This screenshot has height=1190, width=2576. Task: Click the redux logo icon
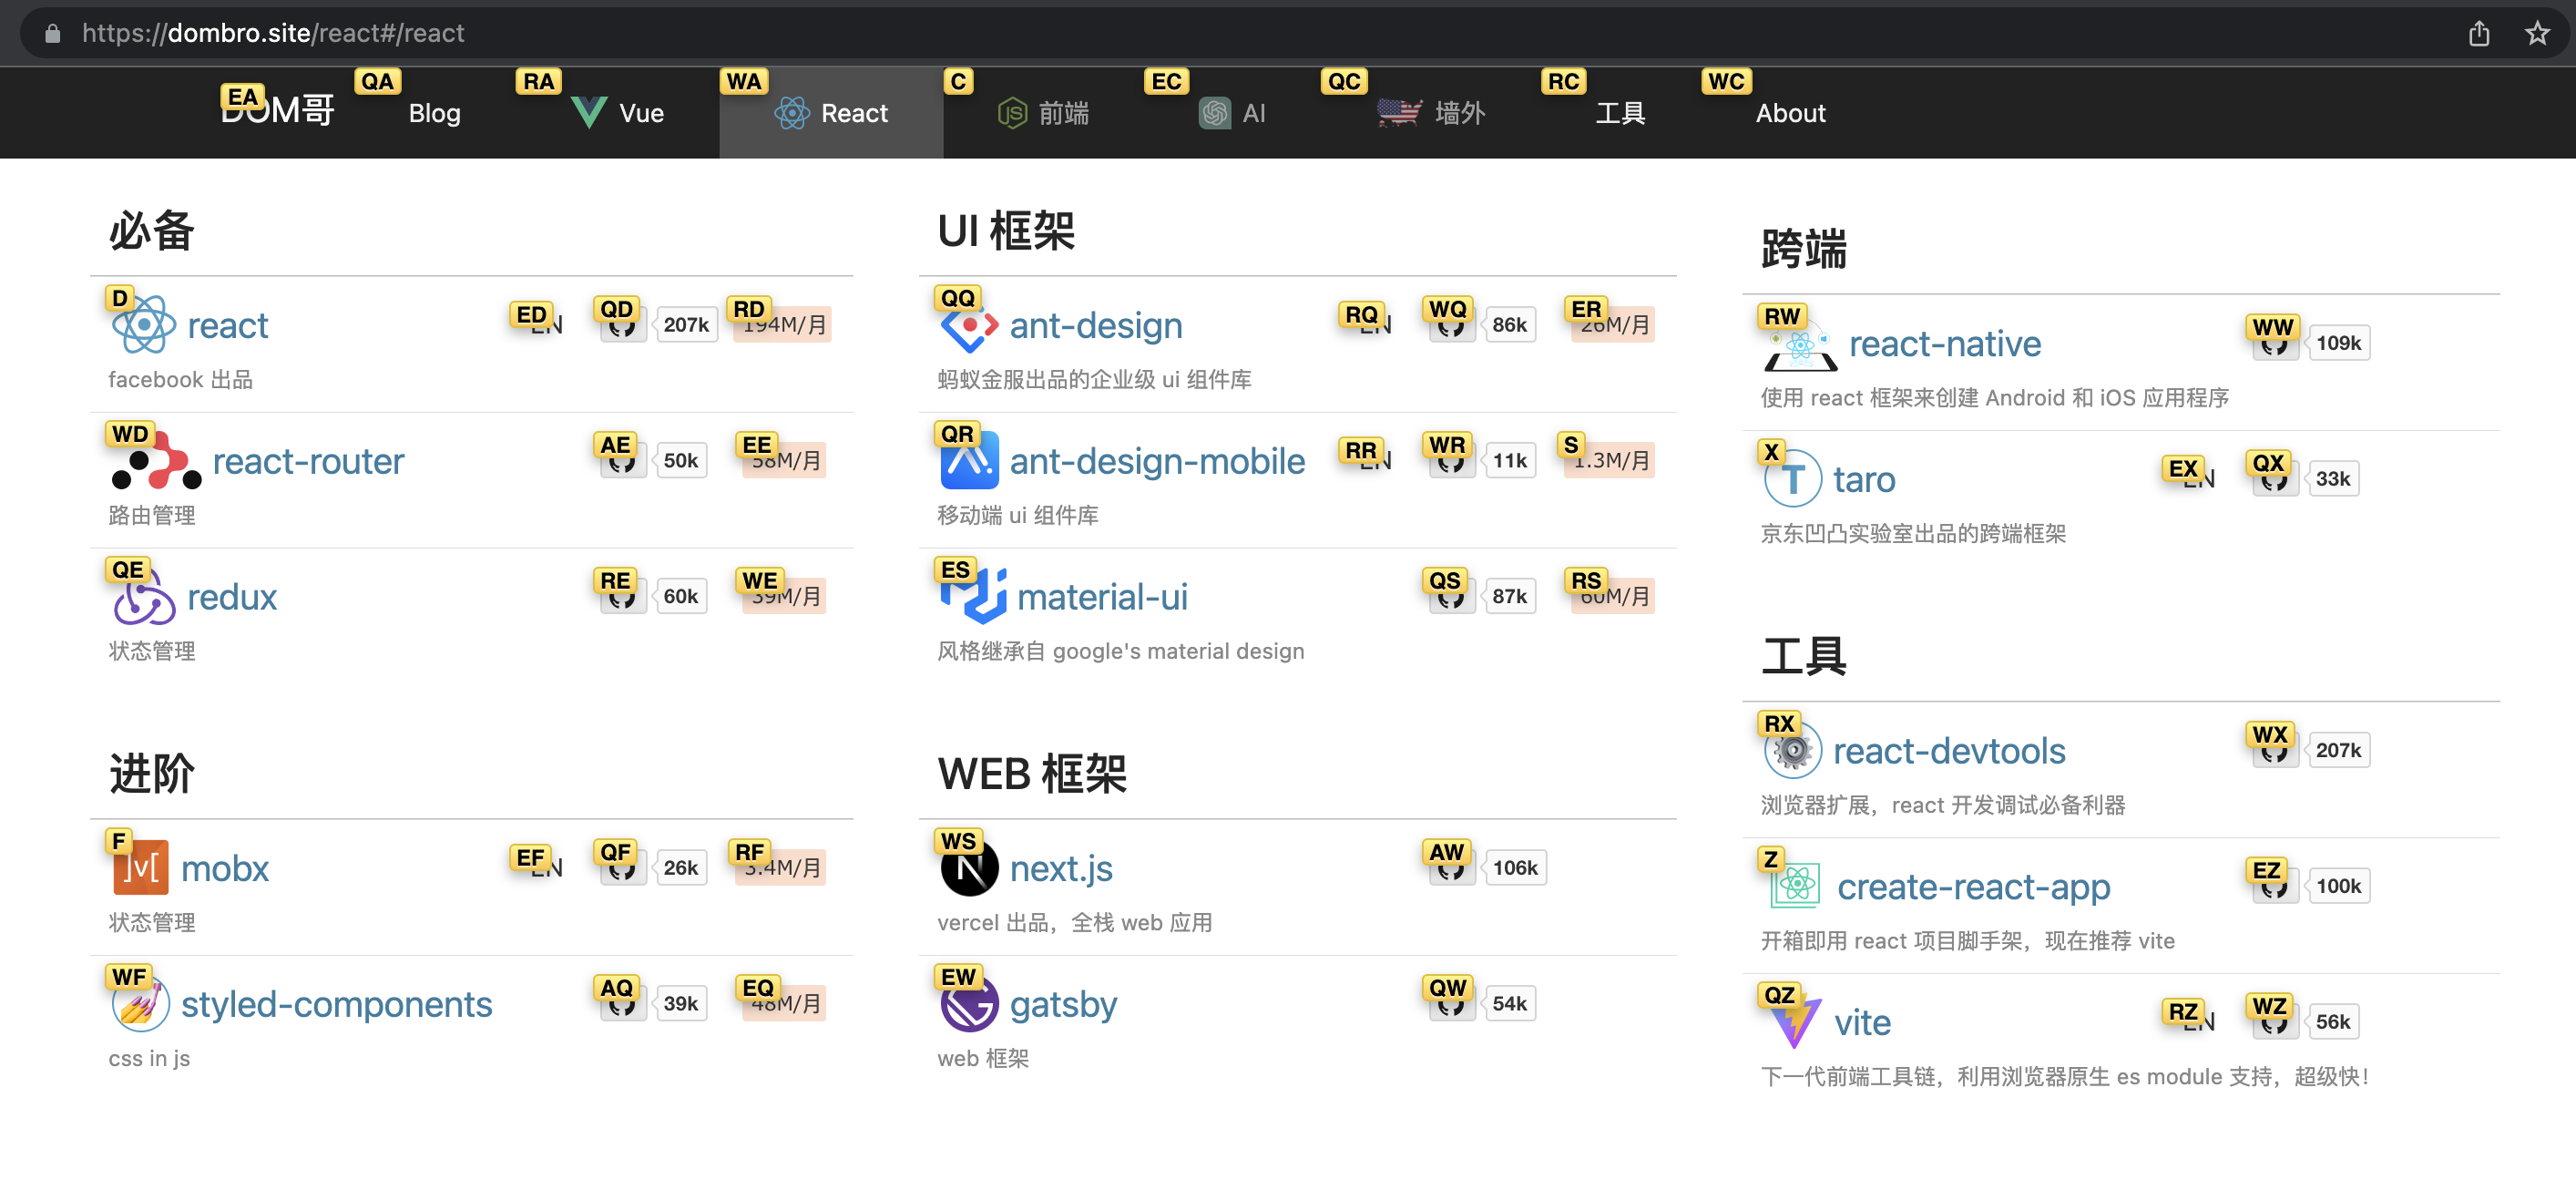[144, 597]
